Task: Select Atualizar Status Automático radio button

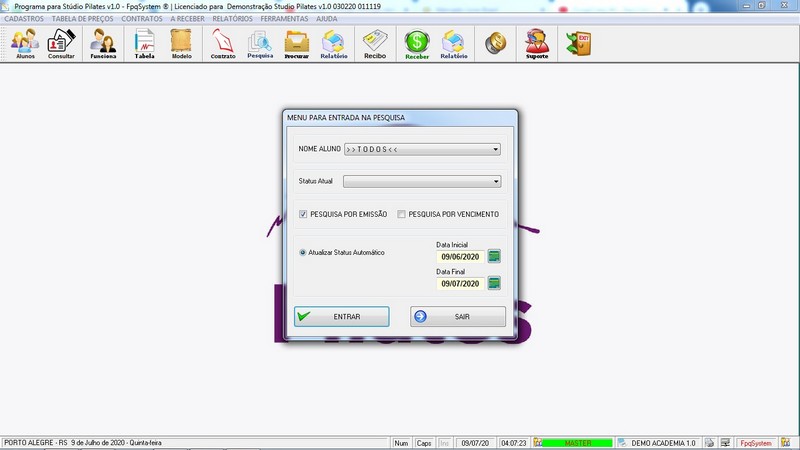Action: (303, 253)
